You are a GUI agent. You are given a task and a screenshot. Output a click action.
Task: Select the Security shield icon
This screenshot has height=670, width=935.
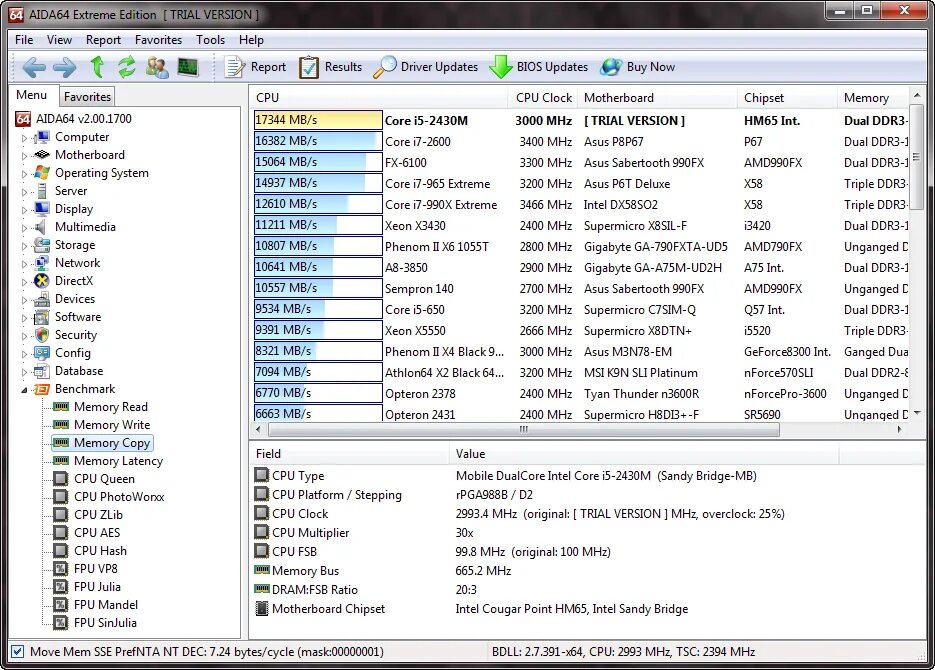coord(42,335)
